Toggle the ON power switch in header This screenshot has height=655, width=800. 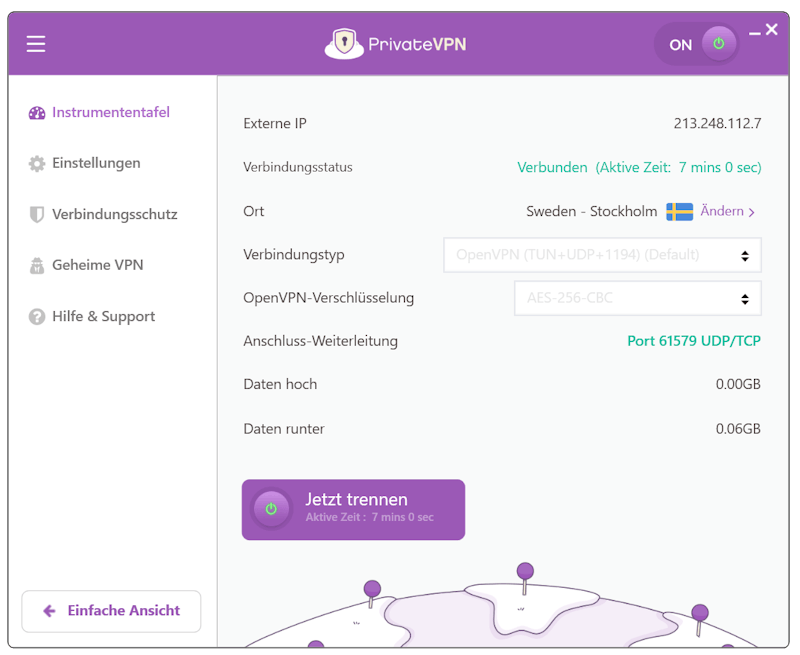point(697,44)
